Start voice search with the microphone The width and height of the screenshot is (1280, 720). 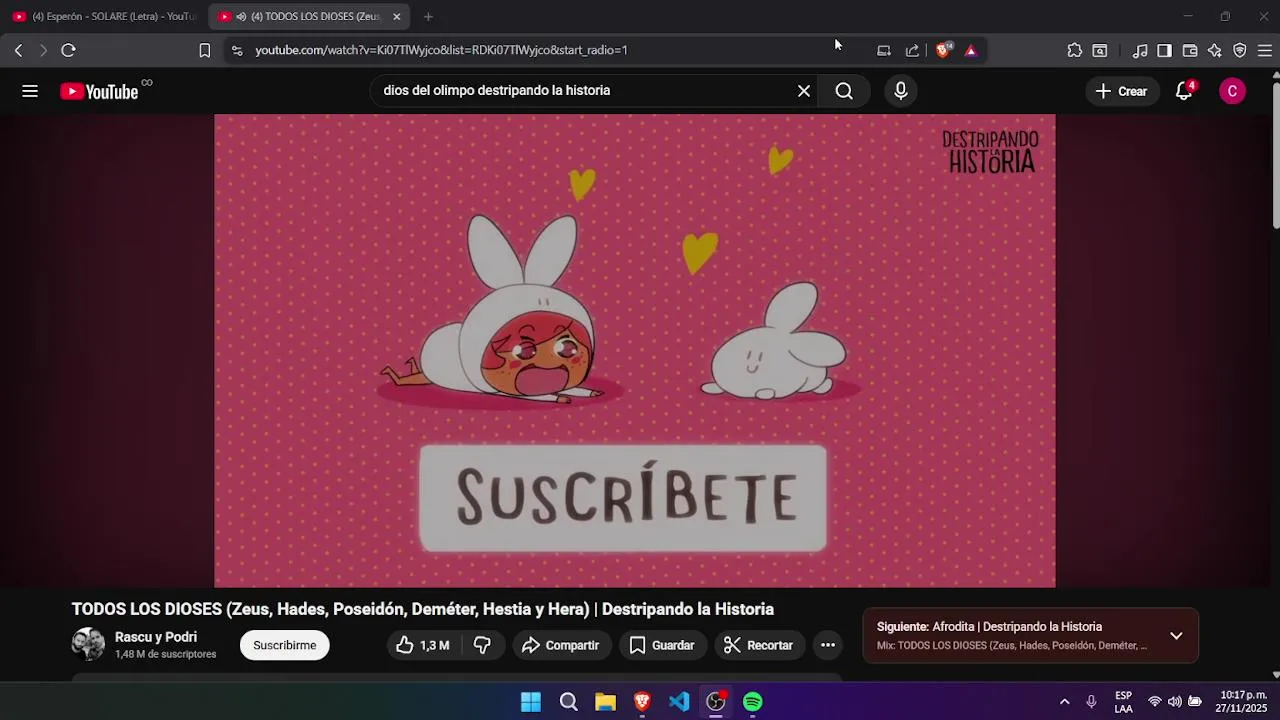coord(901,91)
